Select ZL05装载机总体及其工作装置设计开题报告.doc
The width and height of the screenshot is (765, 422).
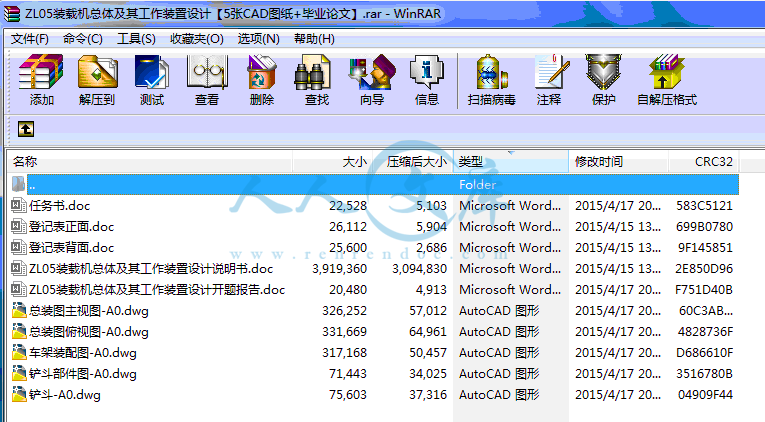point(157,290)
